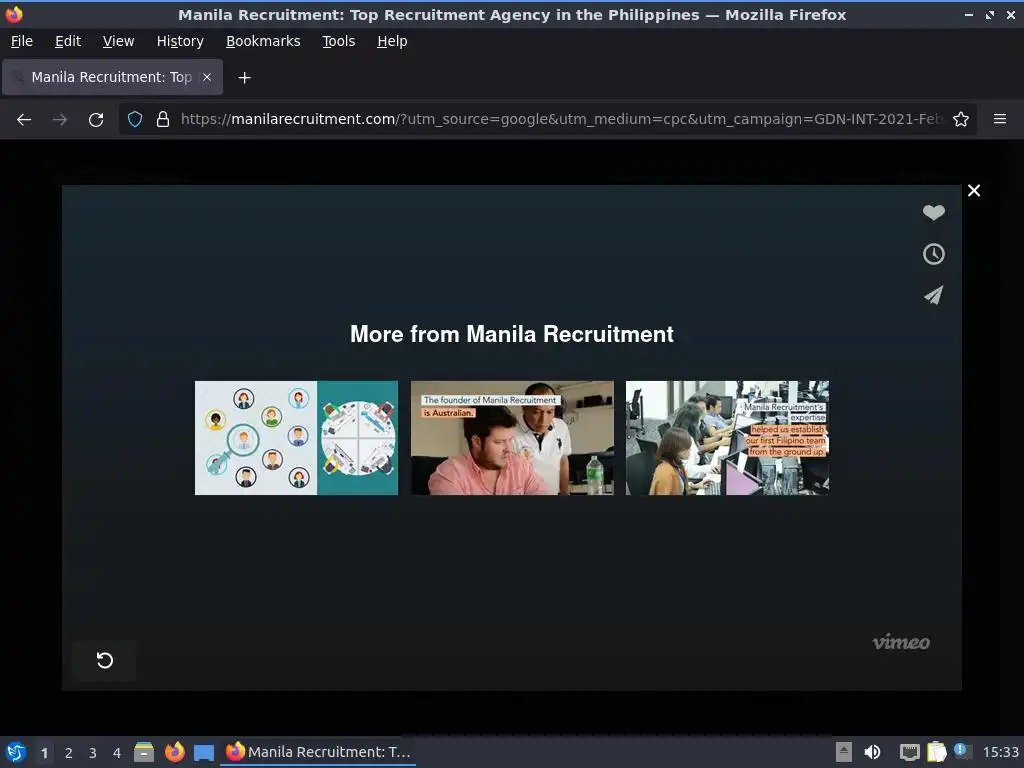Close the video overlay with X
The image size is (1024, 768).
(x=974, y=191)
